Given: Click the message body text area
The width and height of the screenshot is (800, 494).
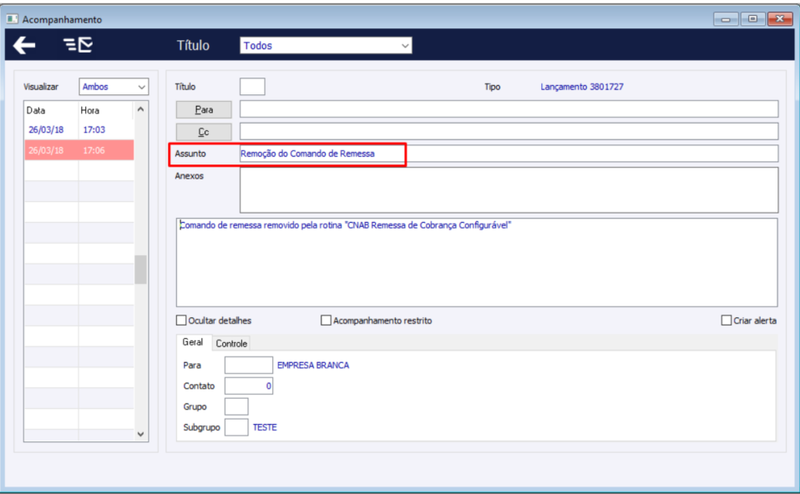Looking at the screenshot, I should pyautogui.click(x=477, y=262).
